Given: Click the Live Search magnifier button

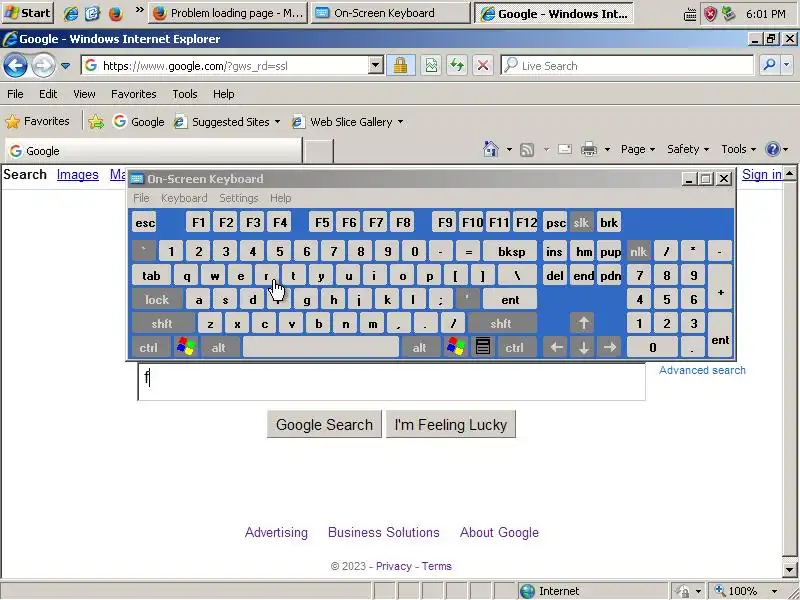Looking at the screenshot, I should 769,65.
